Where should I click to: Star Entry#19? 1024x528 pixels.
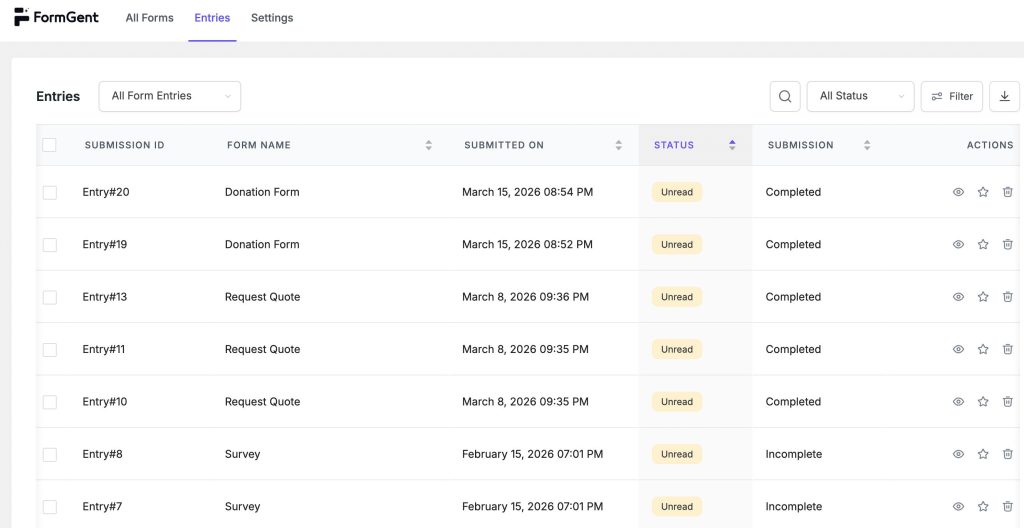pyautogui.click(x=983, y=244)
